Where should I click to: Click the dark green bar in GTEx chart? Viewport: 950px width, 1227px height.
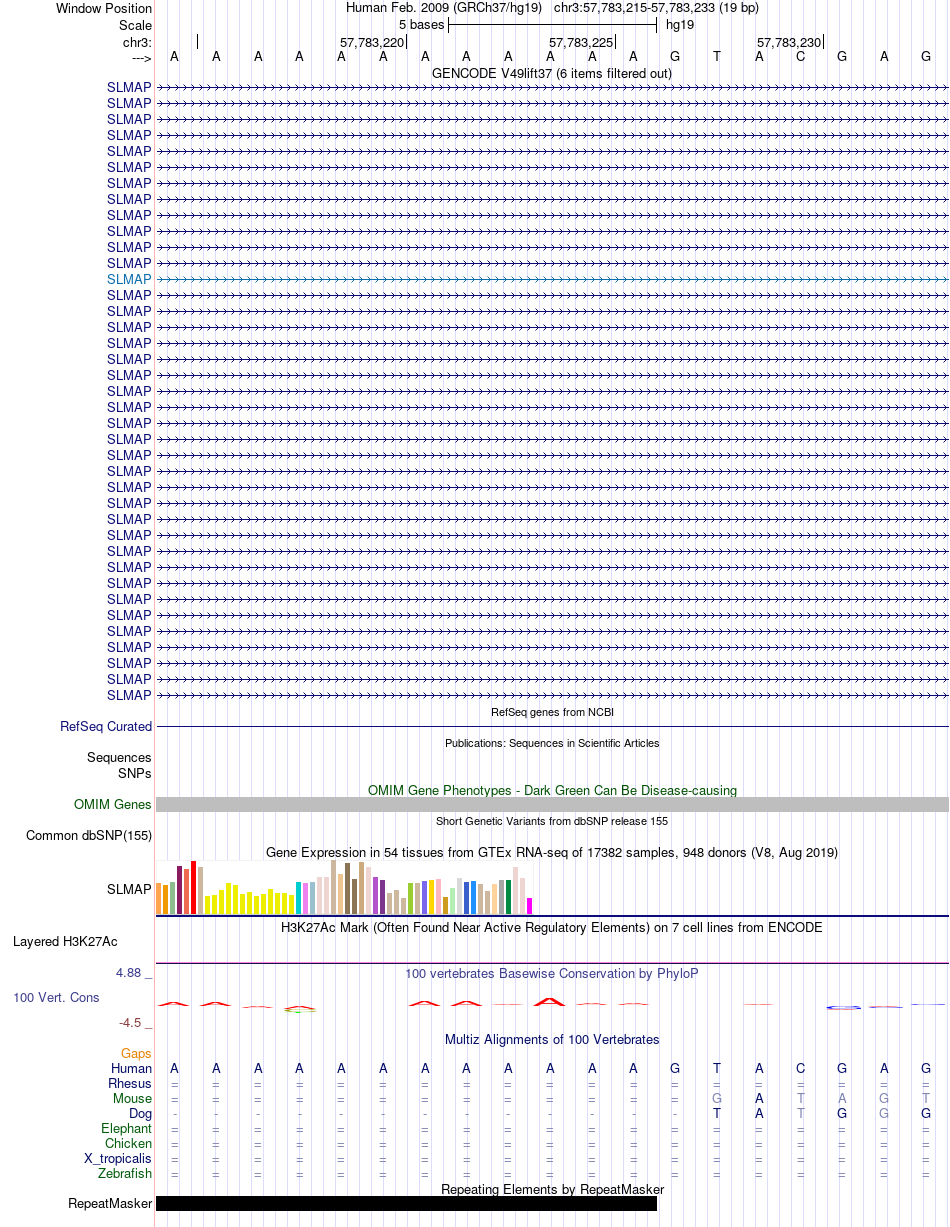point(509,897)
